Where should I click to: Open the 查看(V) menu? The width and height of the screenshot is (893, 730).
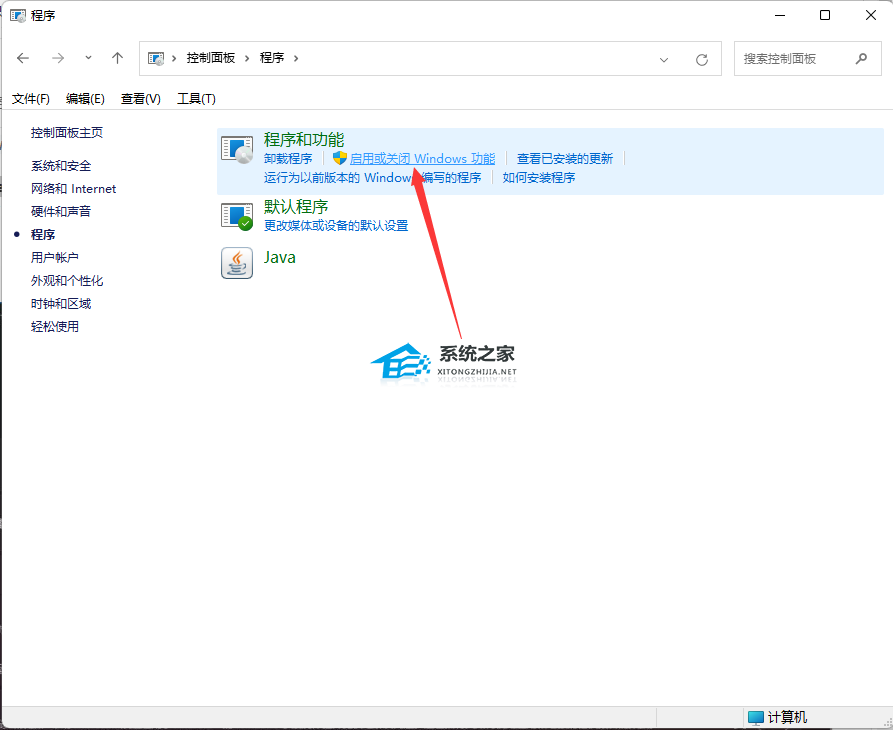coord(140,99)
